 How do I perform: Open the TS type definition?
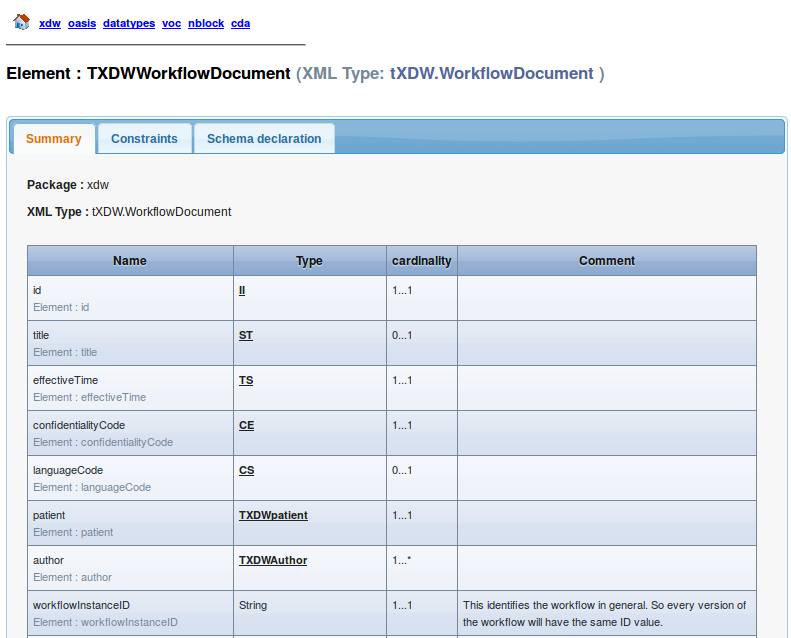pos(246,380)
